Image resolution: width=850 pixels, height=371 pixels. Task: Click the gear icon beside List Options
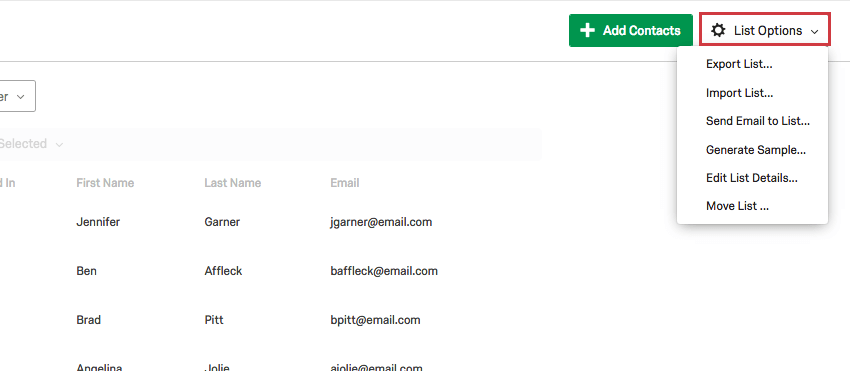tap(718, 30)
